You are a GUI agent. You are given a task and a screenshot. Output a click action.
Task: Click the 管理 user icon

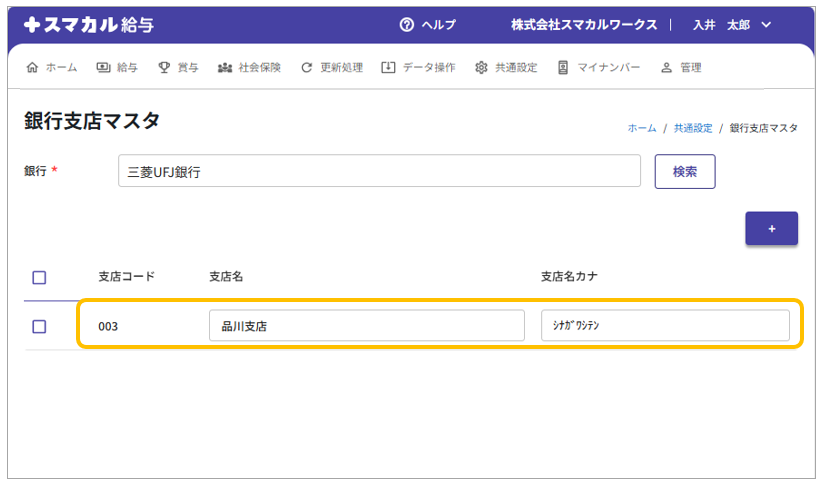click(666, 68)
